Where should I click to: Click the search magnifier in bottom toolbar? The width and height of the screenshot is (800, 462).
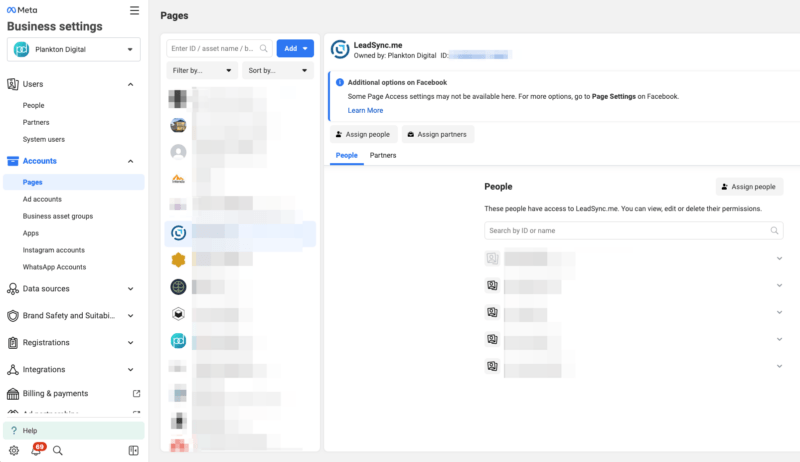pos(58,451)
